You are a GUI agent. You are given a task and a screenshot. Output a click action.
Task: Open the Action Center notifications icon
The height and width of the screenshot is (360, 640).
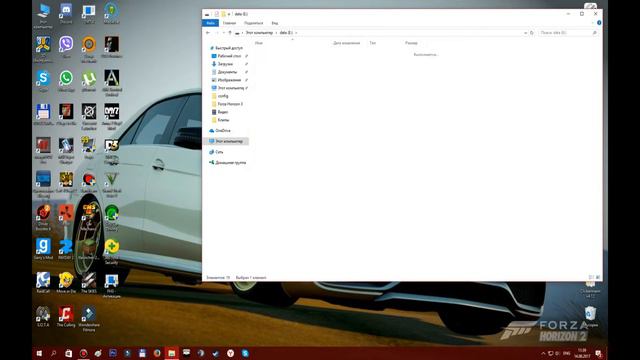pyautogui.click(x=598, y=353)
